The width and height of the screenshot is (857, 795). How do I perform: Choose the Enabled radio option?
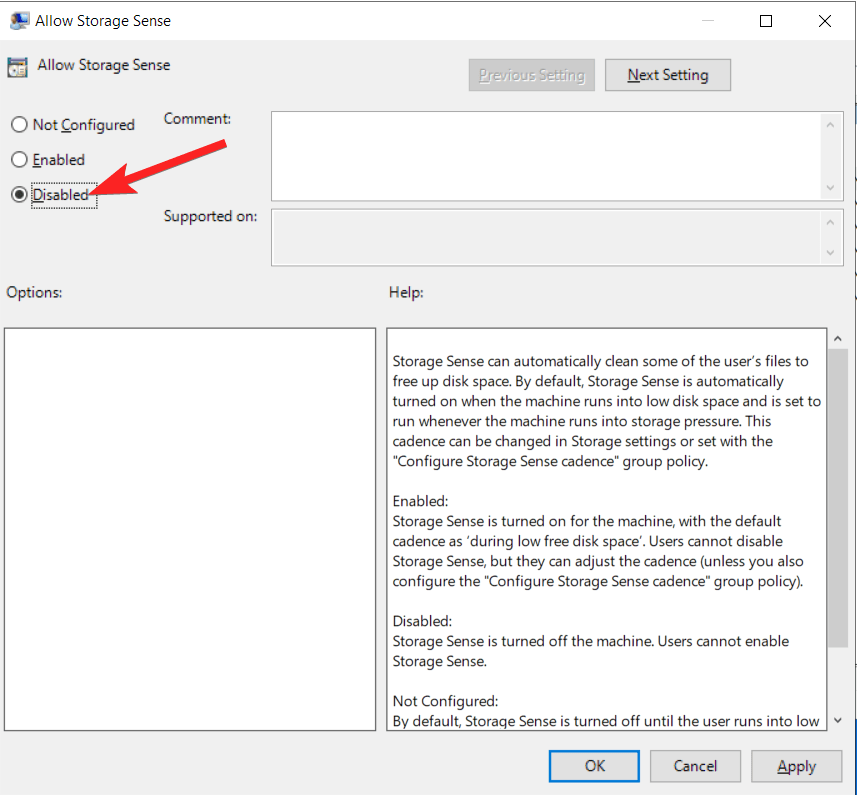[19, 160]
